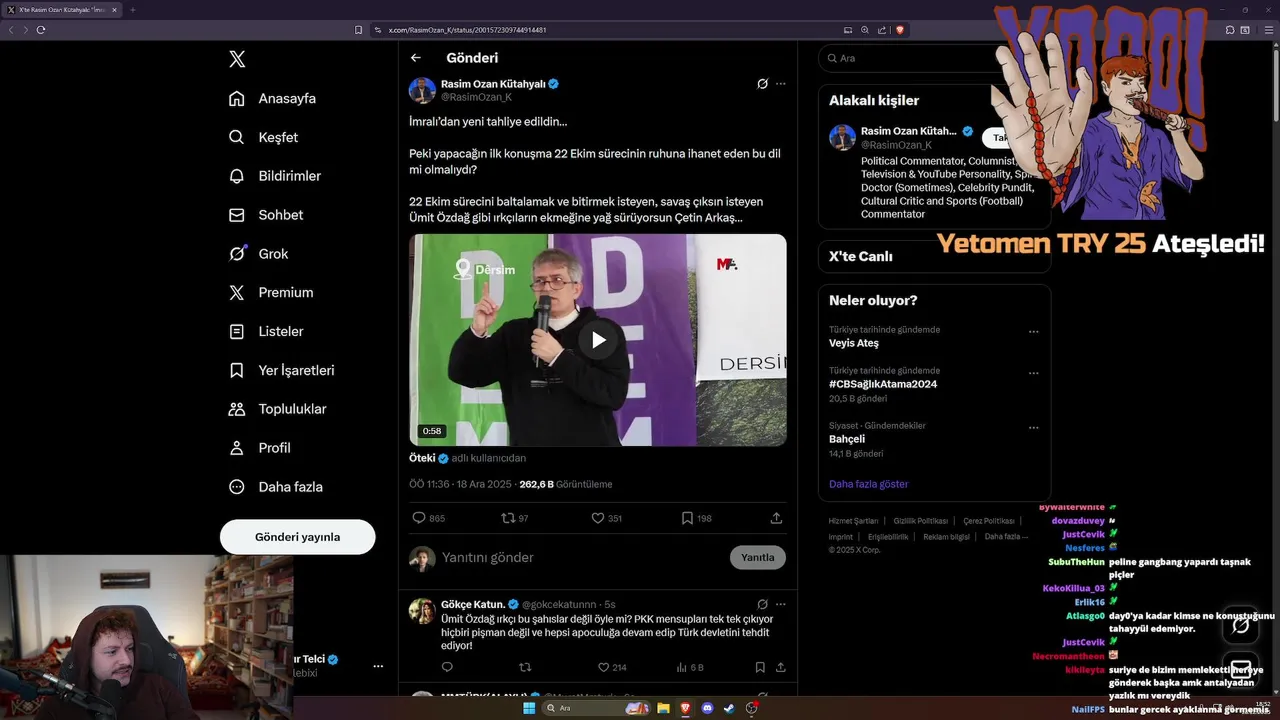
Task: Open Gökçe Katun profile name
Action: tap(473, 604)
